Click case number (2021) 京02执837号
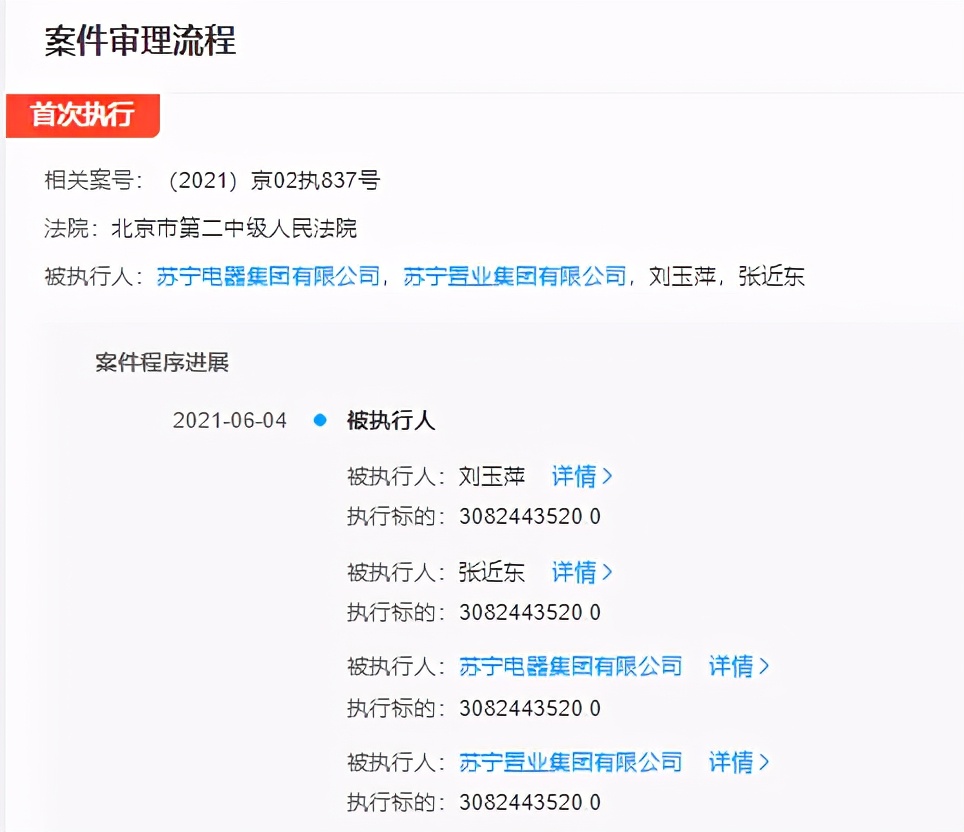The height and width of the screenshot is (832, 964). [274, 180]
